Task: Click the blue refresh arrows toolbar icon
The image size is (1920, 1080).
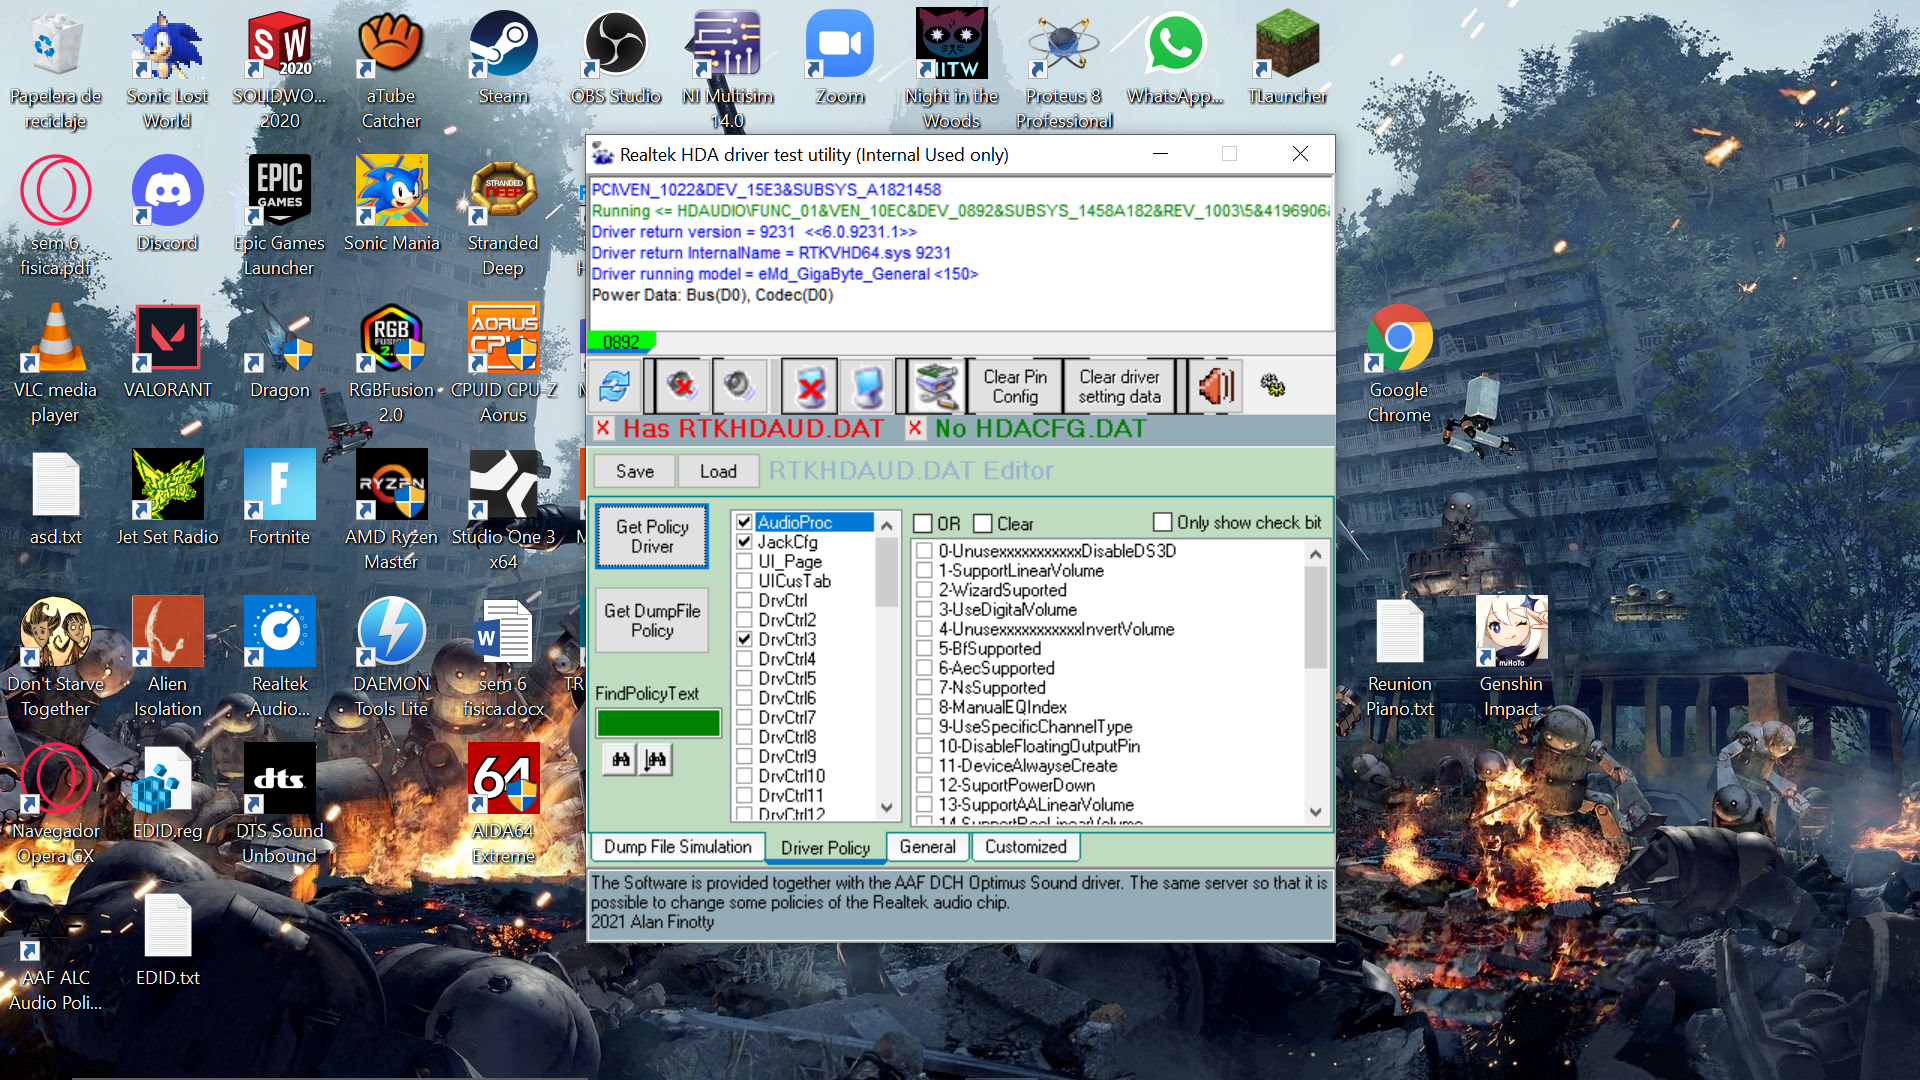Action: tap(614, 386)
